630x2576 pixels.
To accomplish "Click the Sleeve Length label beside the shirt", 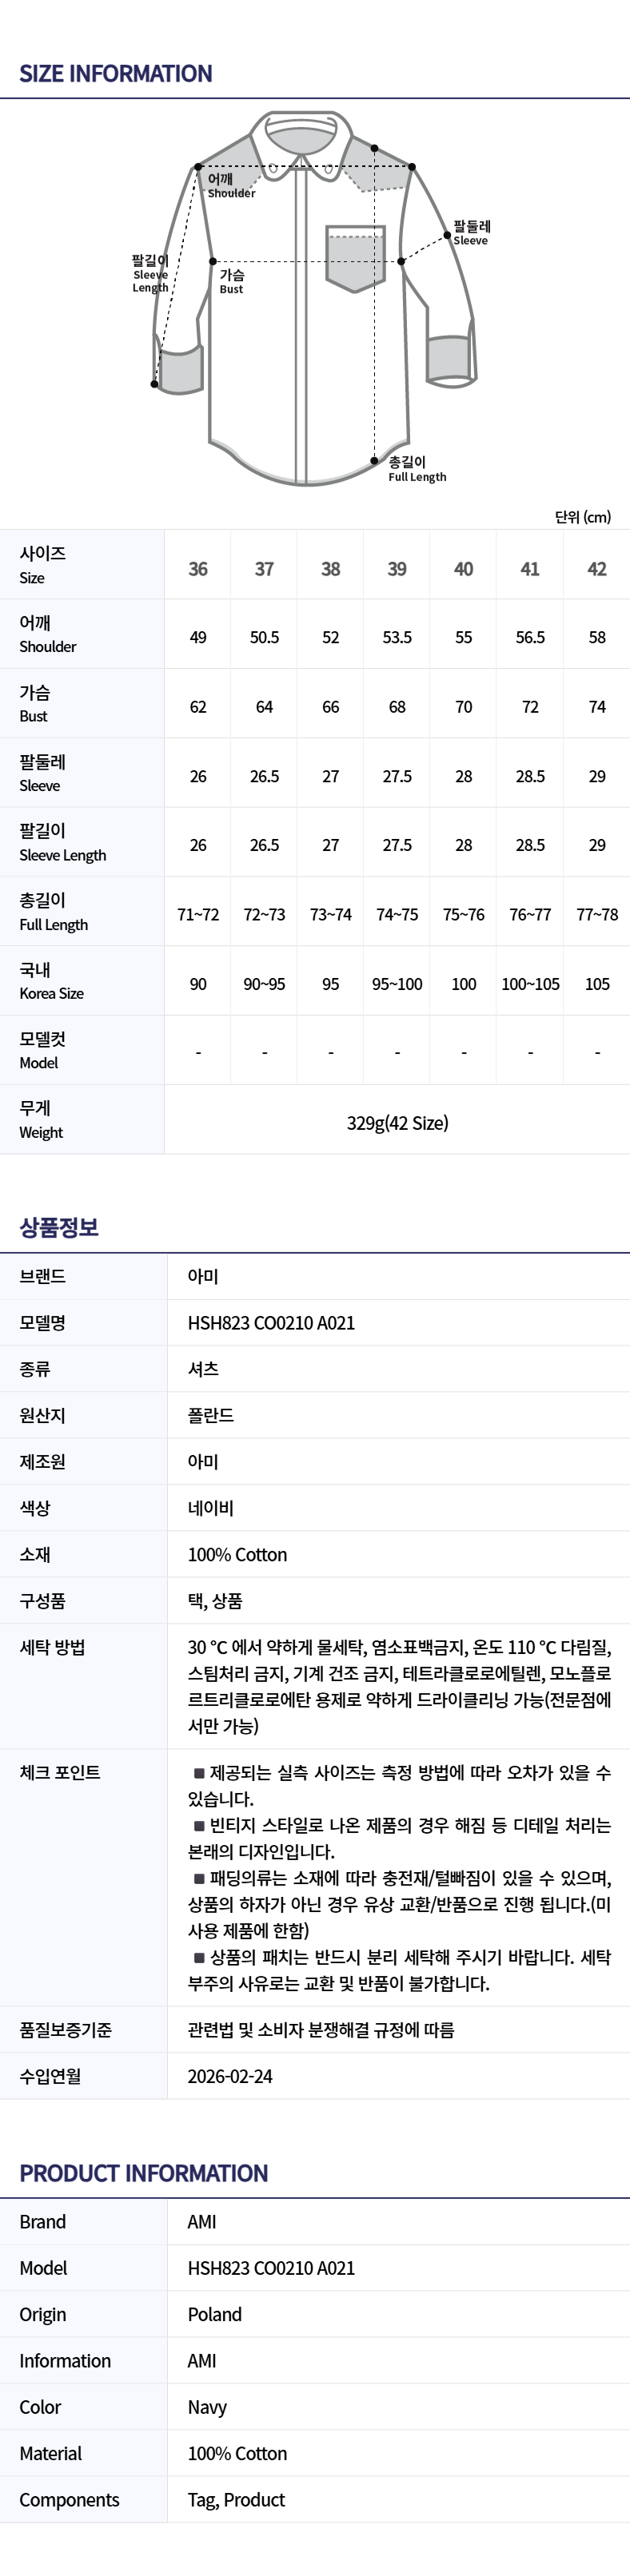I will coord(150,274).
